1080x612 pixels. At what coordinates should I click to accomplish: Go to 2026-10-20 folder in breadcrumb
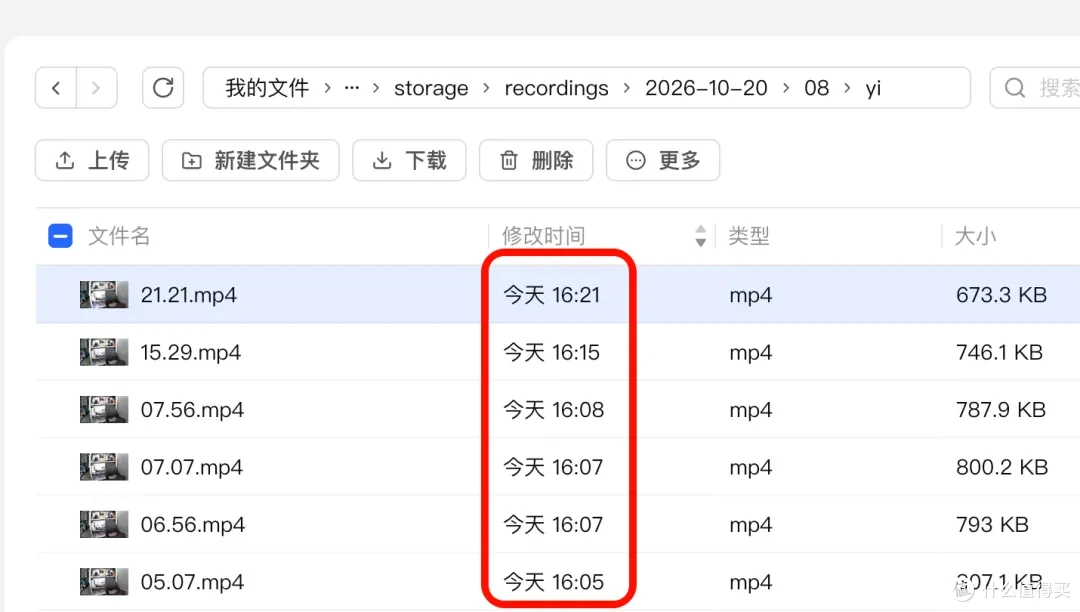[x=706, y=88]
